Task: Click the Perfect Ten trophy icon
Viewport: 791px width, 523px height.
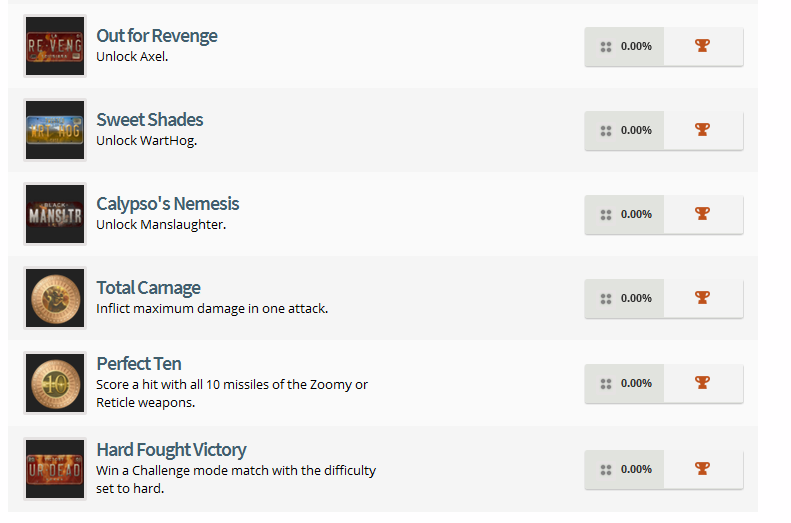Action: click(702, 383)
